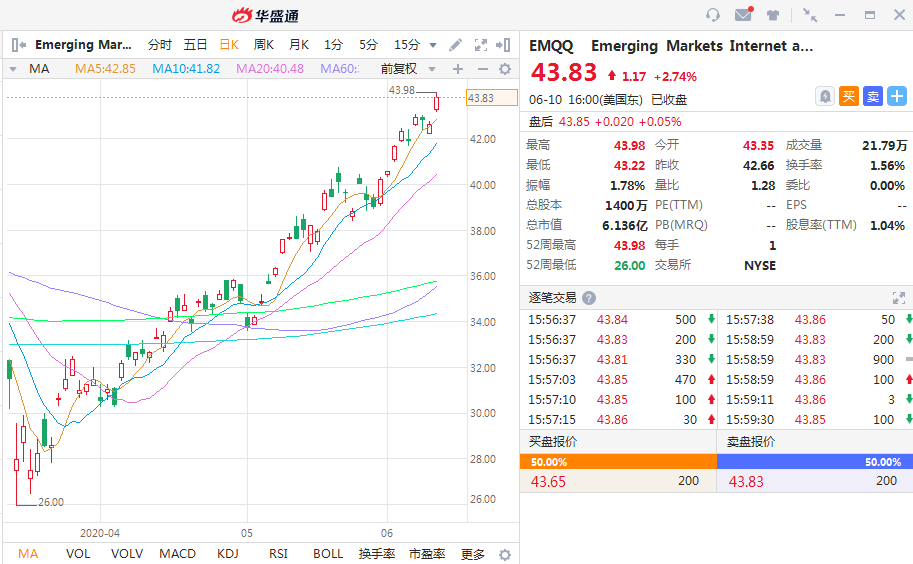The image size is (913, 564).
Task: Set a price alert bell icon
Action: tap(825, 97)
